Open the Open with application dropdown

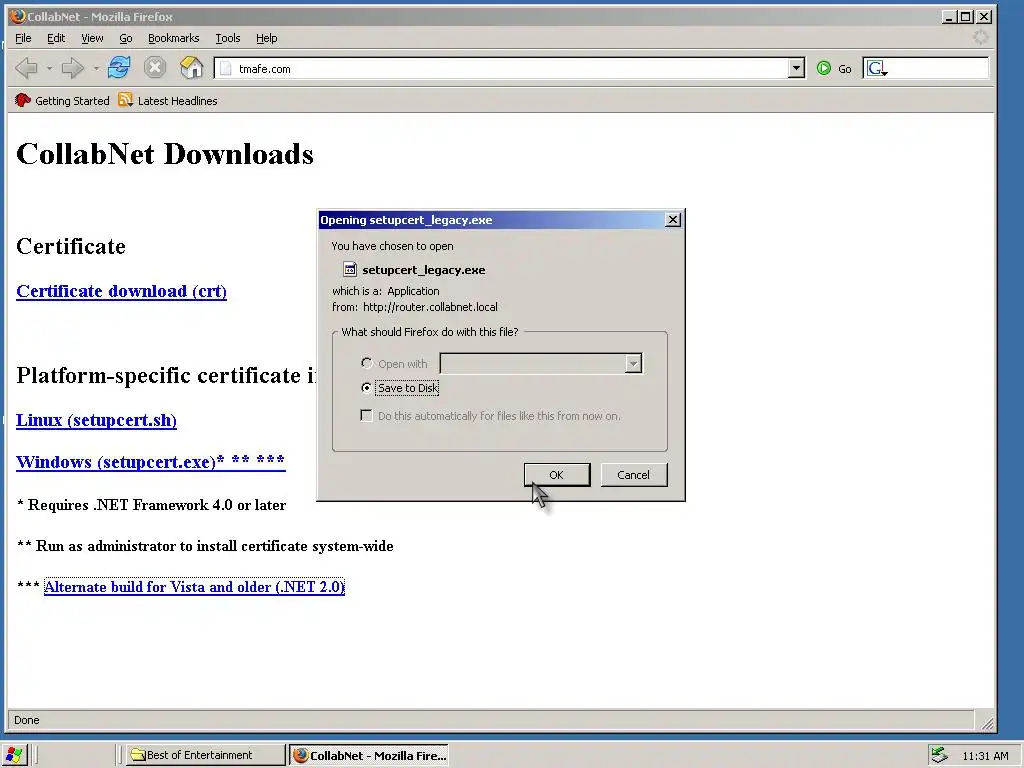[x=633, y=364]
